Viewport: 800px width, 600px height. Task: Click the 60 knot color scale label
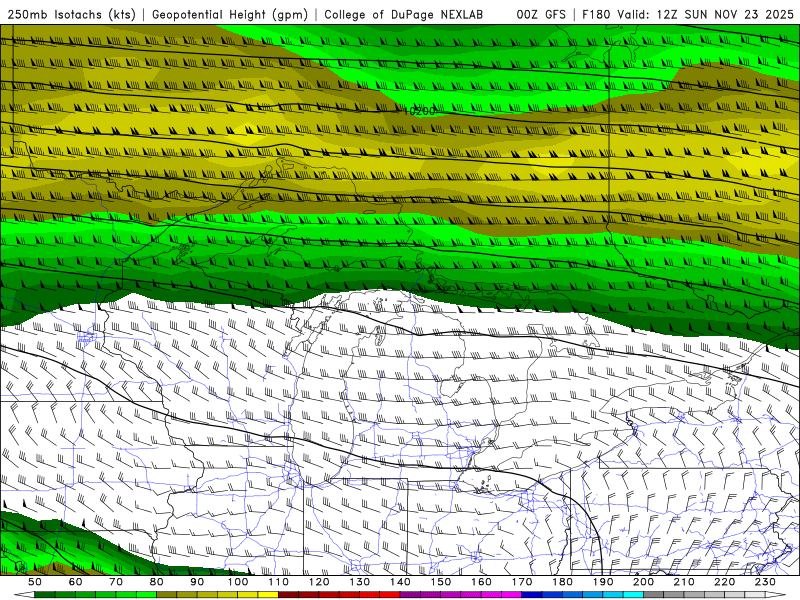[76, 582]
